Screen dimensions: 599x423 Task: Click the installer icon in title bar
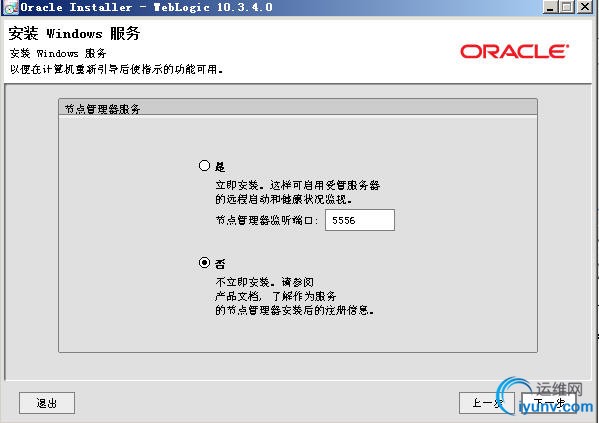pos(10,7)
